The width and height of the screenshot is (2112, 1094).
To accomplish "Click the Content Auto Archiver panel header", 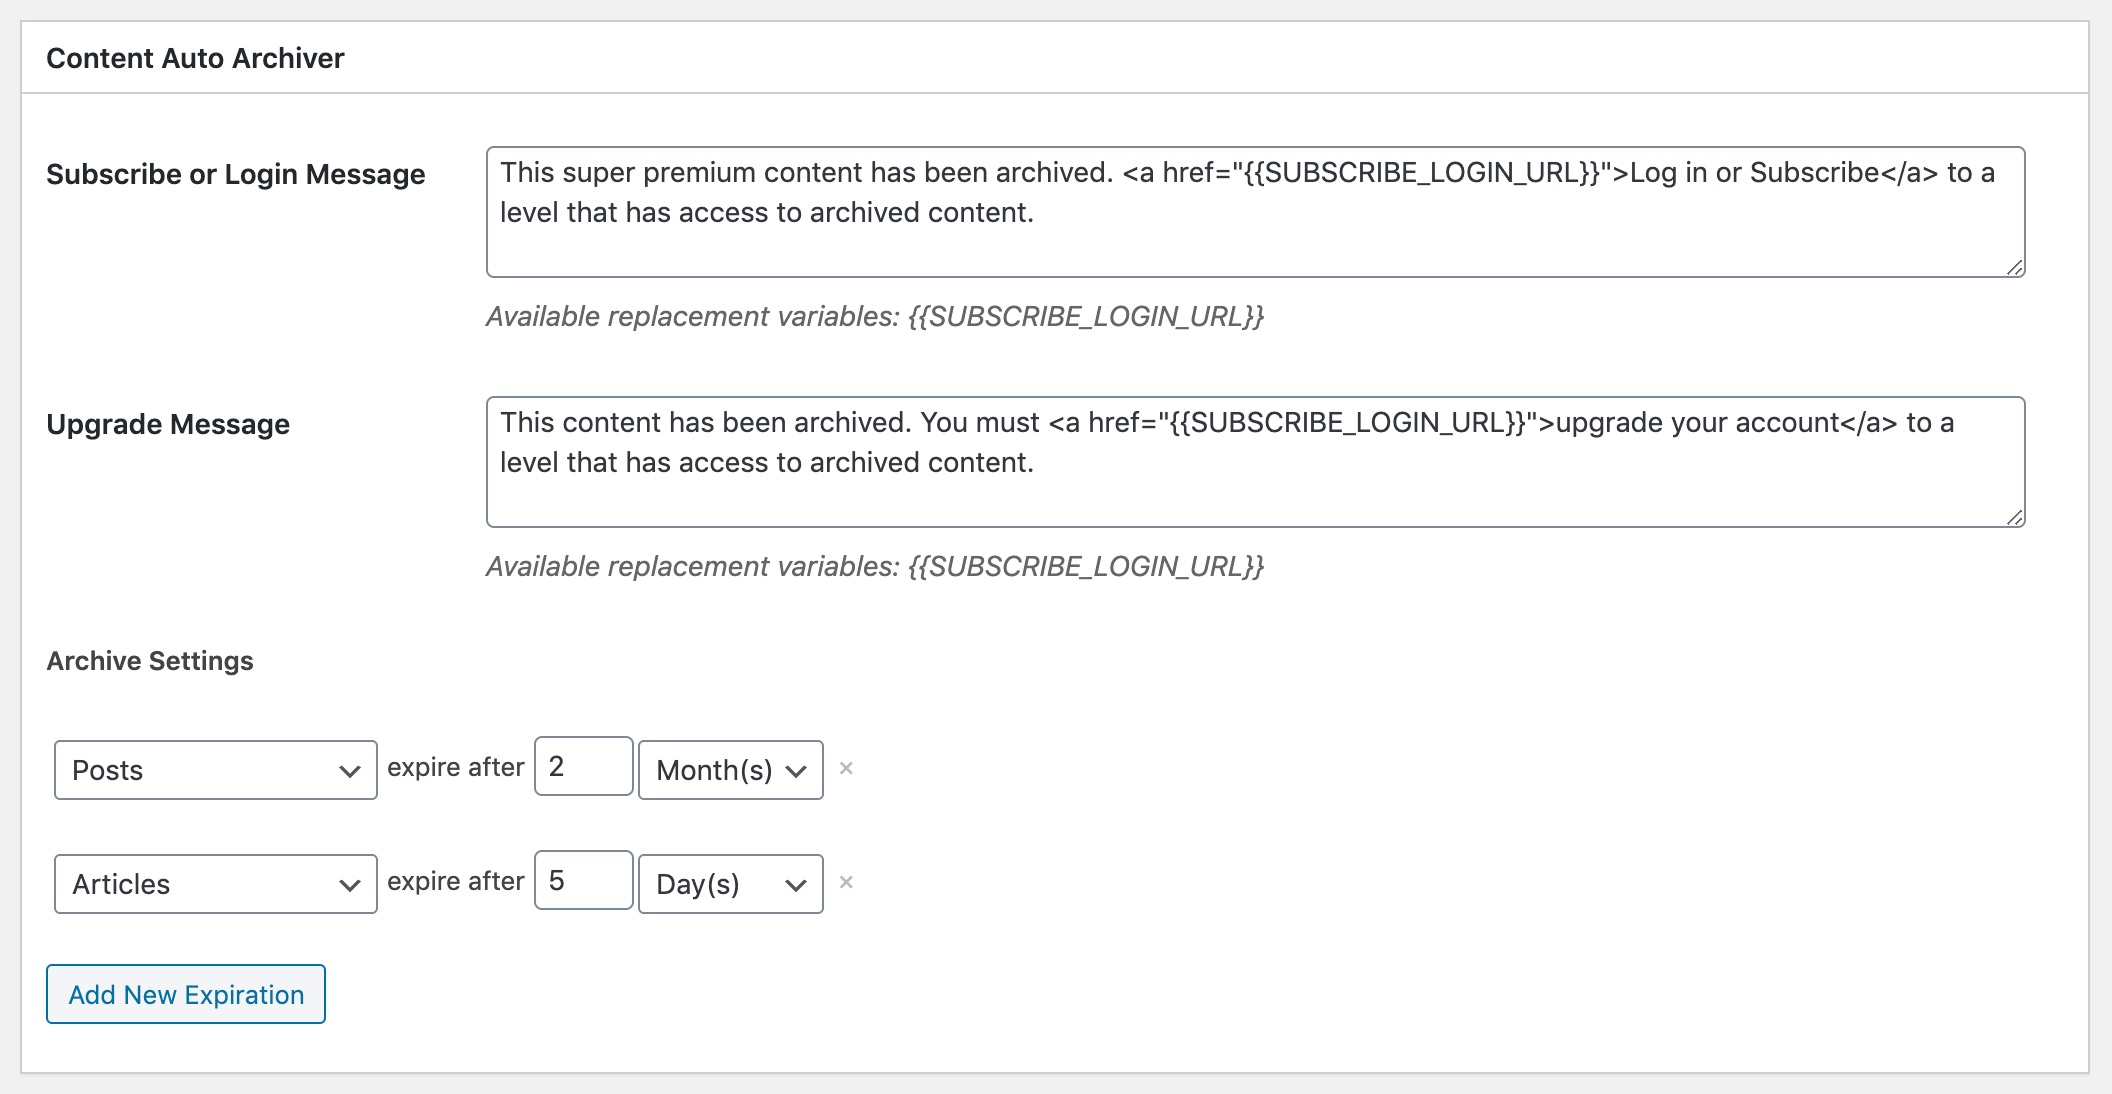I will coord(195,58).
